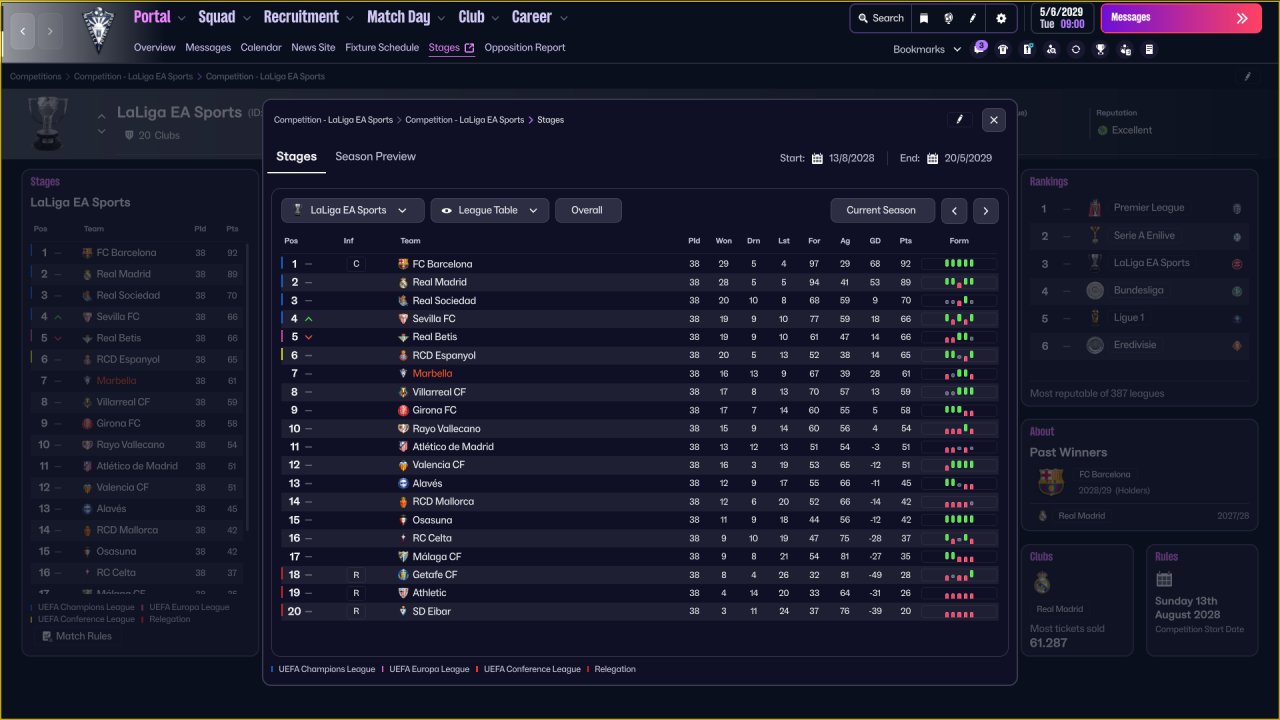This screenshot has width=1280, height=720.
Task: Click the Real Madrid crest in league table
Action: click(x=403, y=282)
